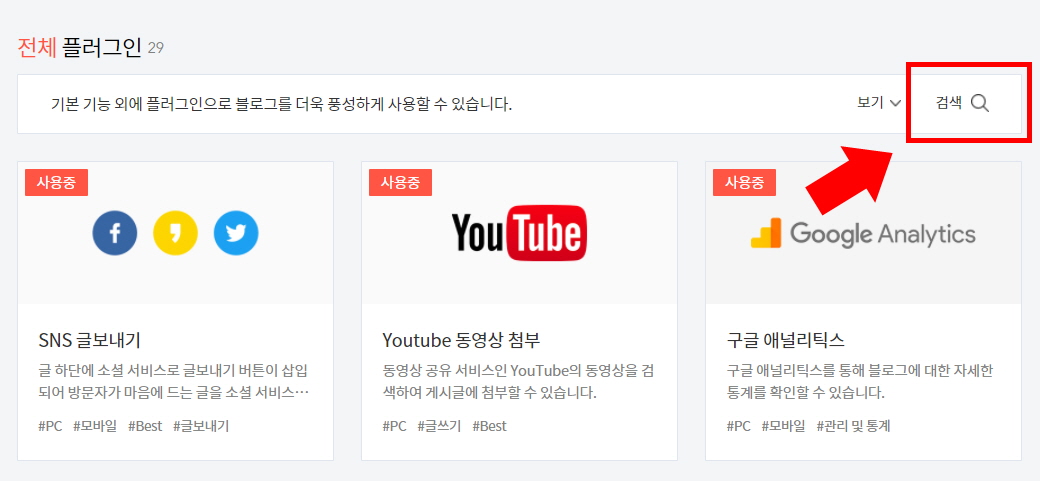
Task: Click the 전체 플러그인 heading
Action: coord(80,48)
